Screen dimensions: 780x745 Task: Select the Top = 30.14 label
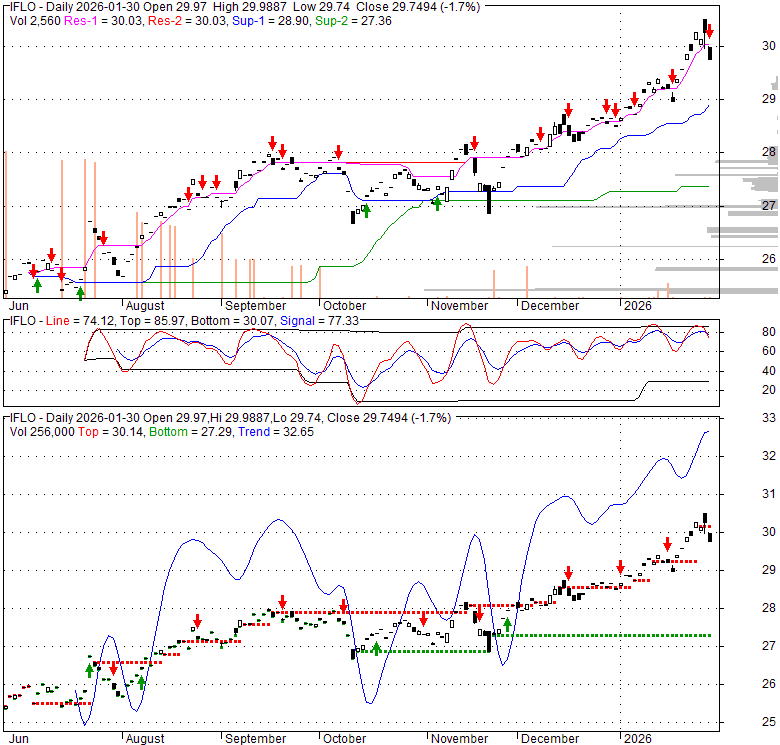(x=110, y=432)
